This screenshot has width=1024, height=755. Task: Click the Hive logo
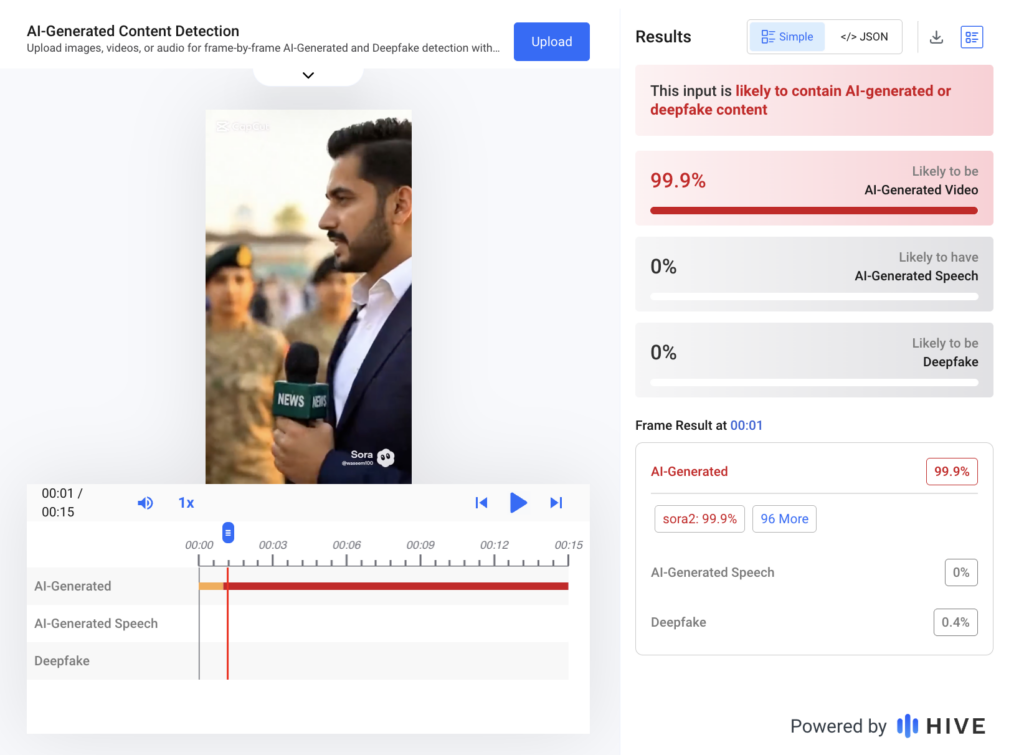tap(940, 726)
